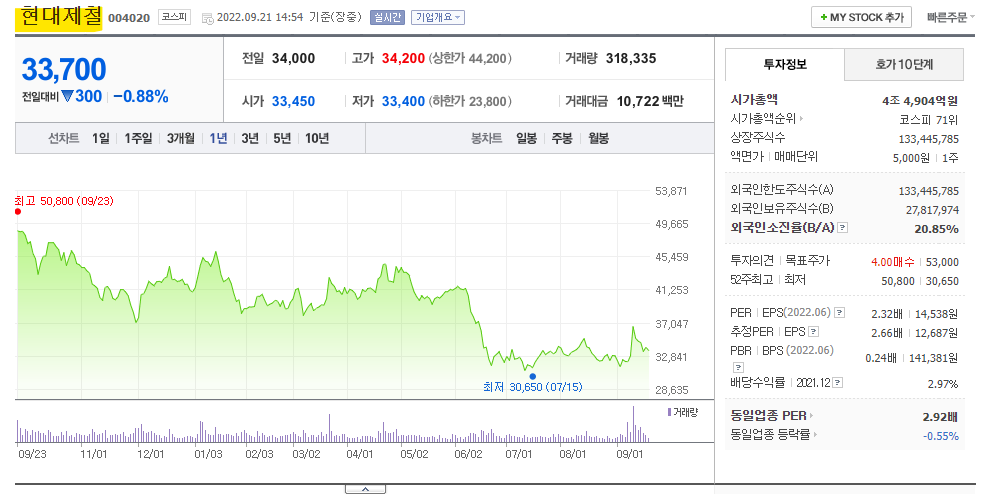Image resolution: width=986 pixels, height=494 pixels.
Task: Show the 월봉 monthly candle chart
Action: [x=598, y=138]
